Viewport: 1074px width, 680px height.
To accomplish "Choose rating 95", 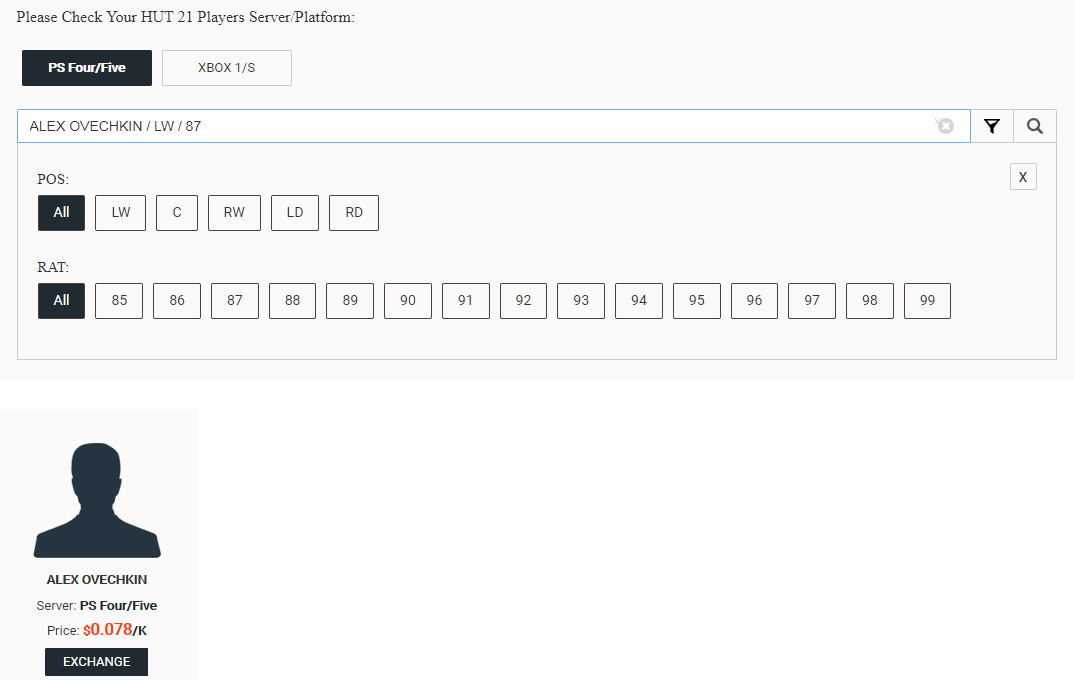I will click(697, 301).
